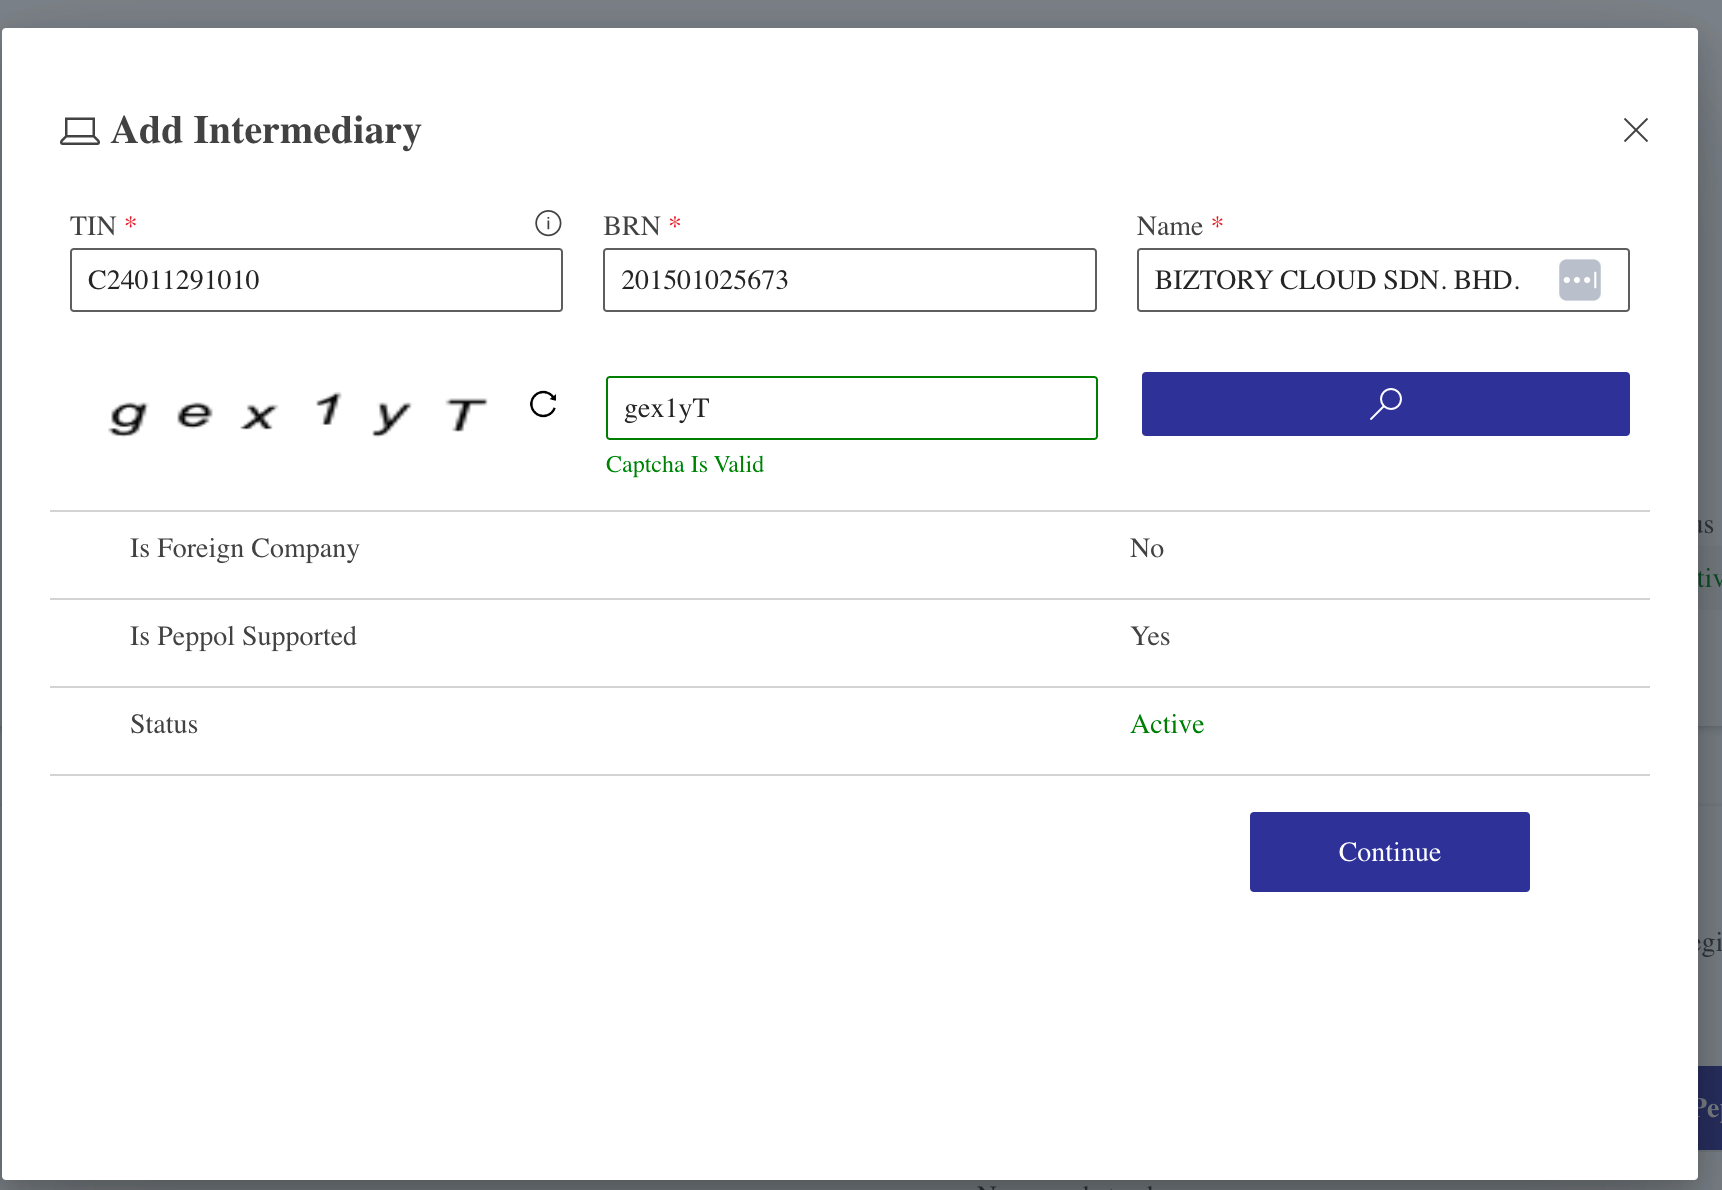1722x1190 pixels.
Task: Select the Status row label
Action: pyautogui.click(x=164, y=724)
